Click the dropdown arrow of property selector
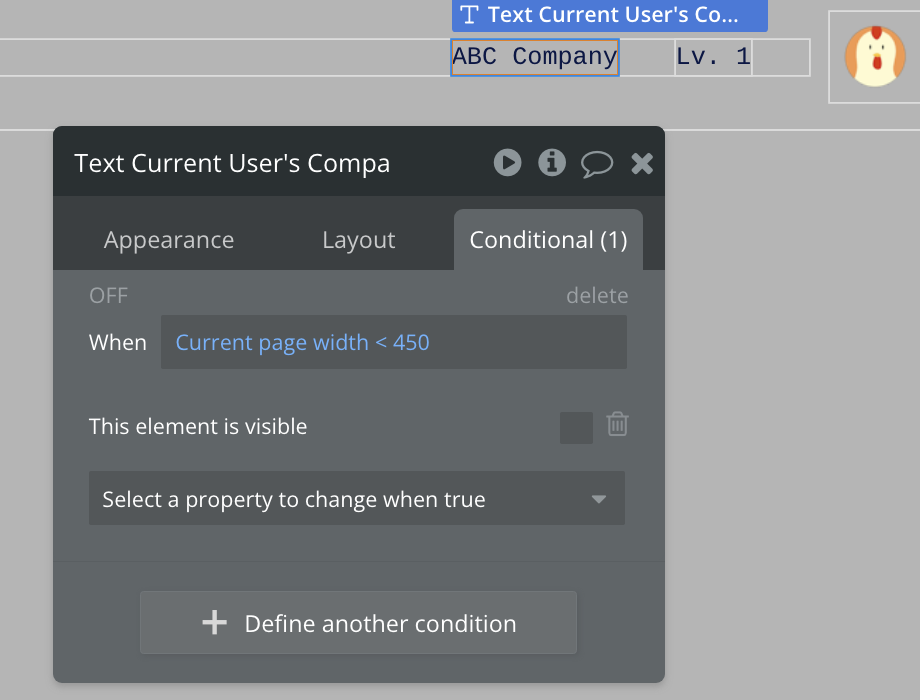 [x=598, y=499]
